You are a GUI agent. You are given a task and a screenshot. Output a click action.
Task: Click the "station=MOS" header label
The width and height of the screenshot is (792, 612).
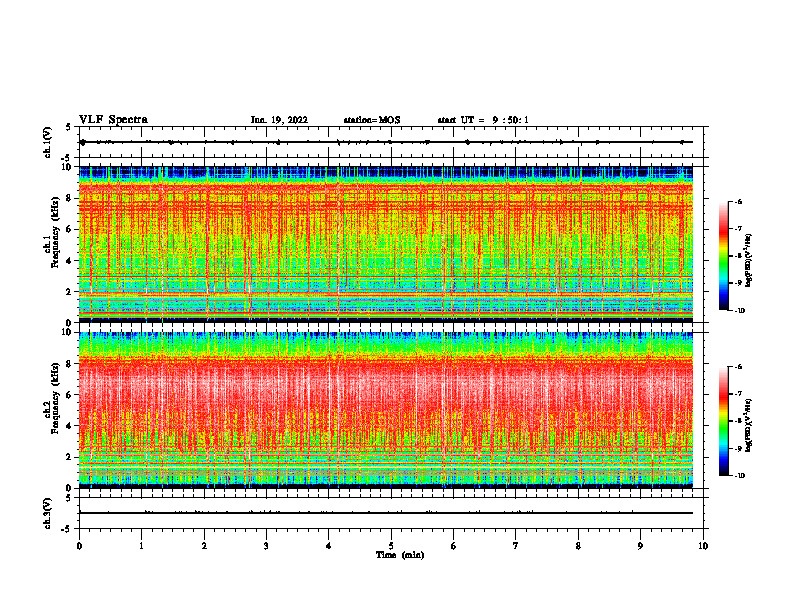(372, 120)
